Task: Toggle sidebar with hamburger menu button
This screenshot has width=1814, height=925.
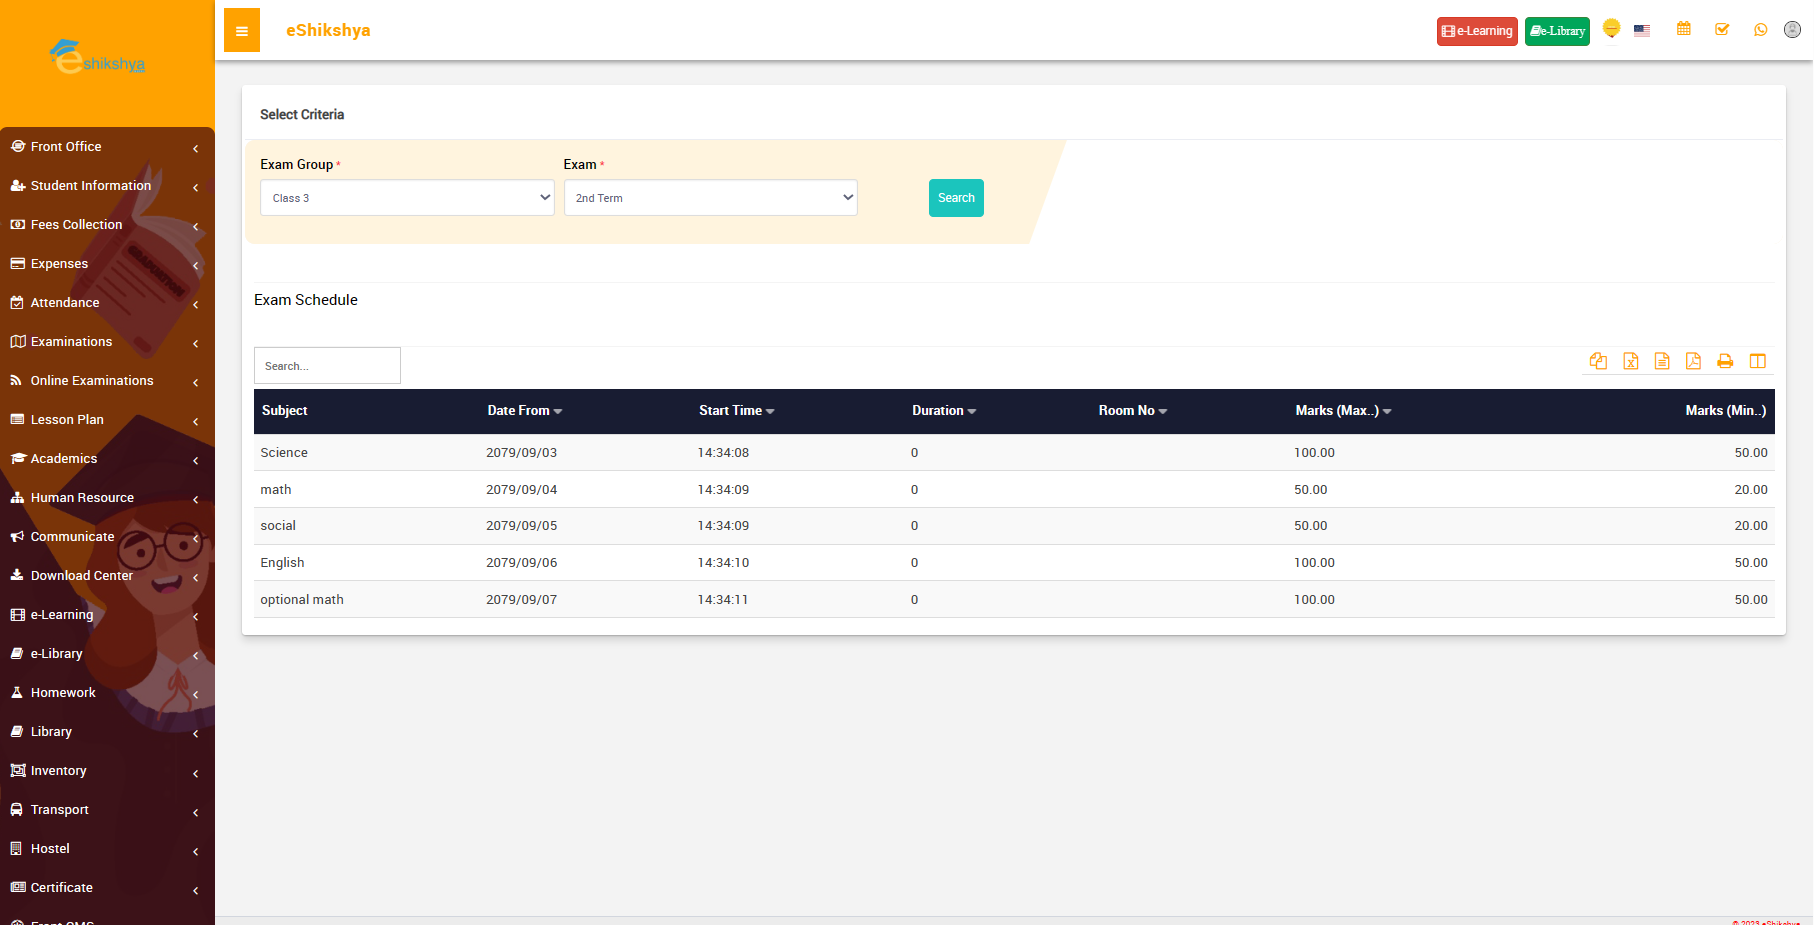Action: [242, 31]
